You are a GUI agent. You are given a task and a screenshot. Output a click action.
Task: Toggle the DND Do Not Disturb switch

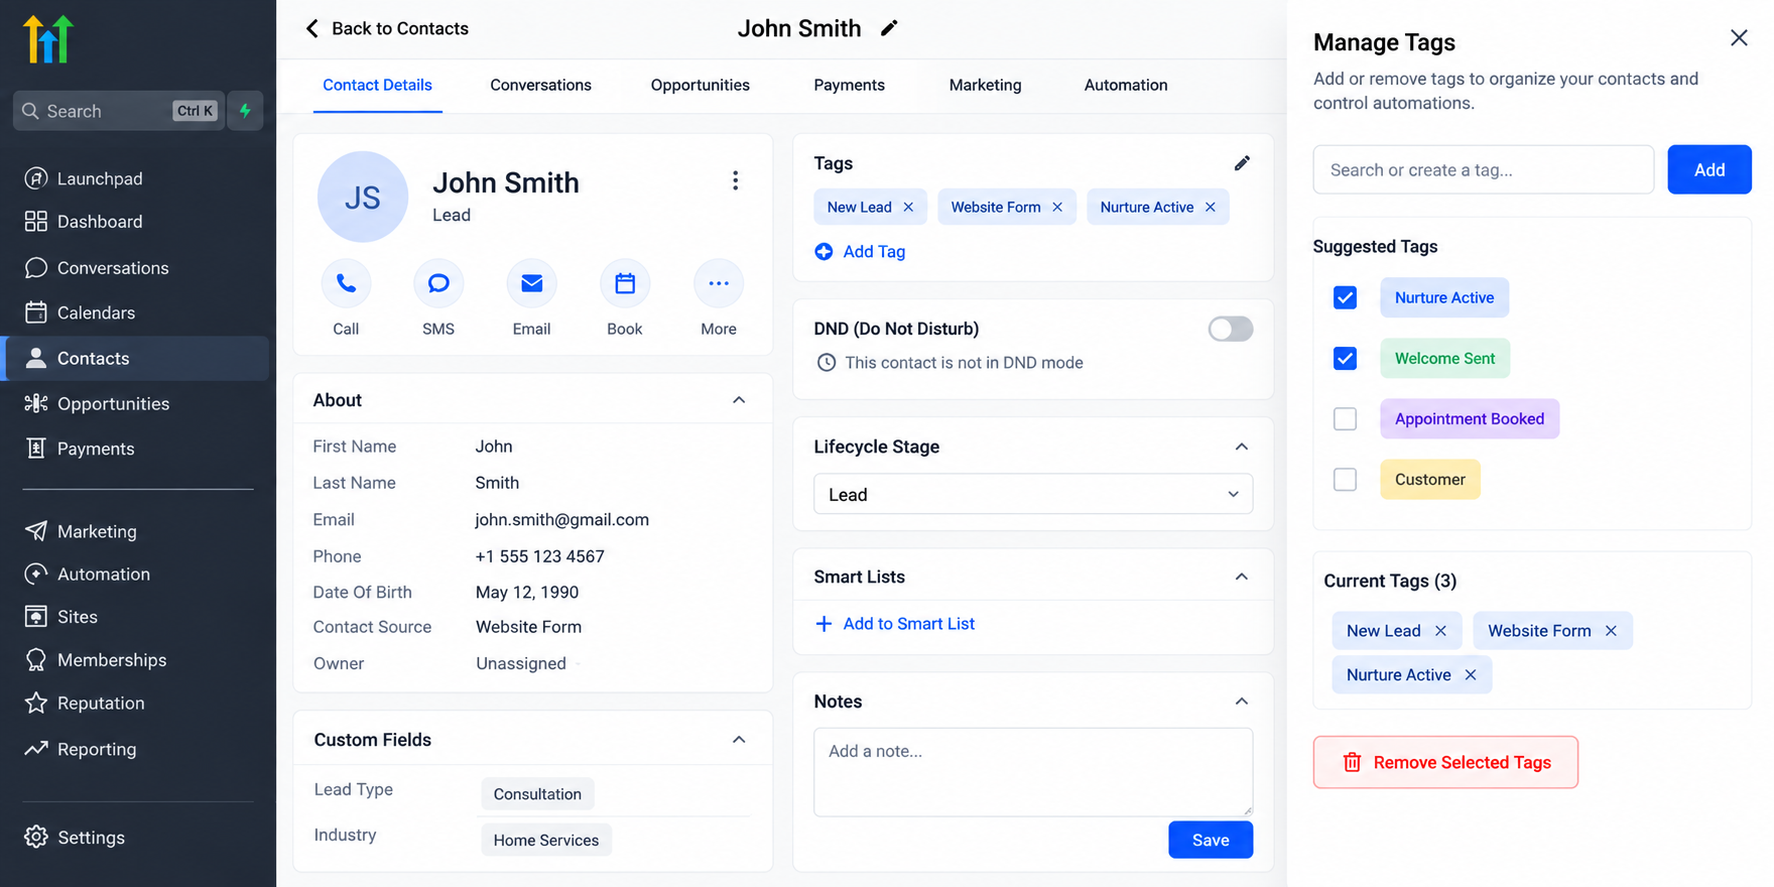tap(1230, 329)
